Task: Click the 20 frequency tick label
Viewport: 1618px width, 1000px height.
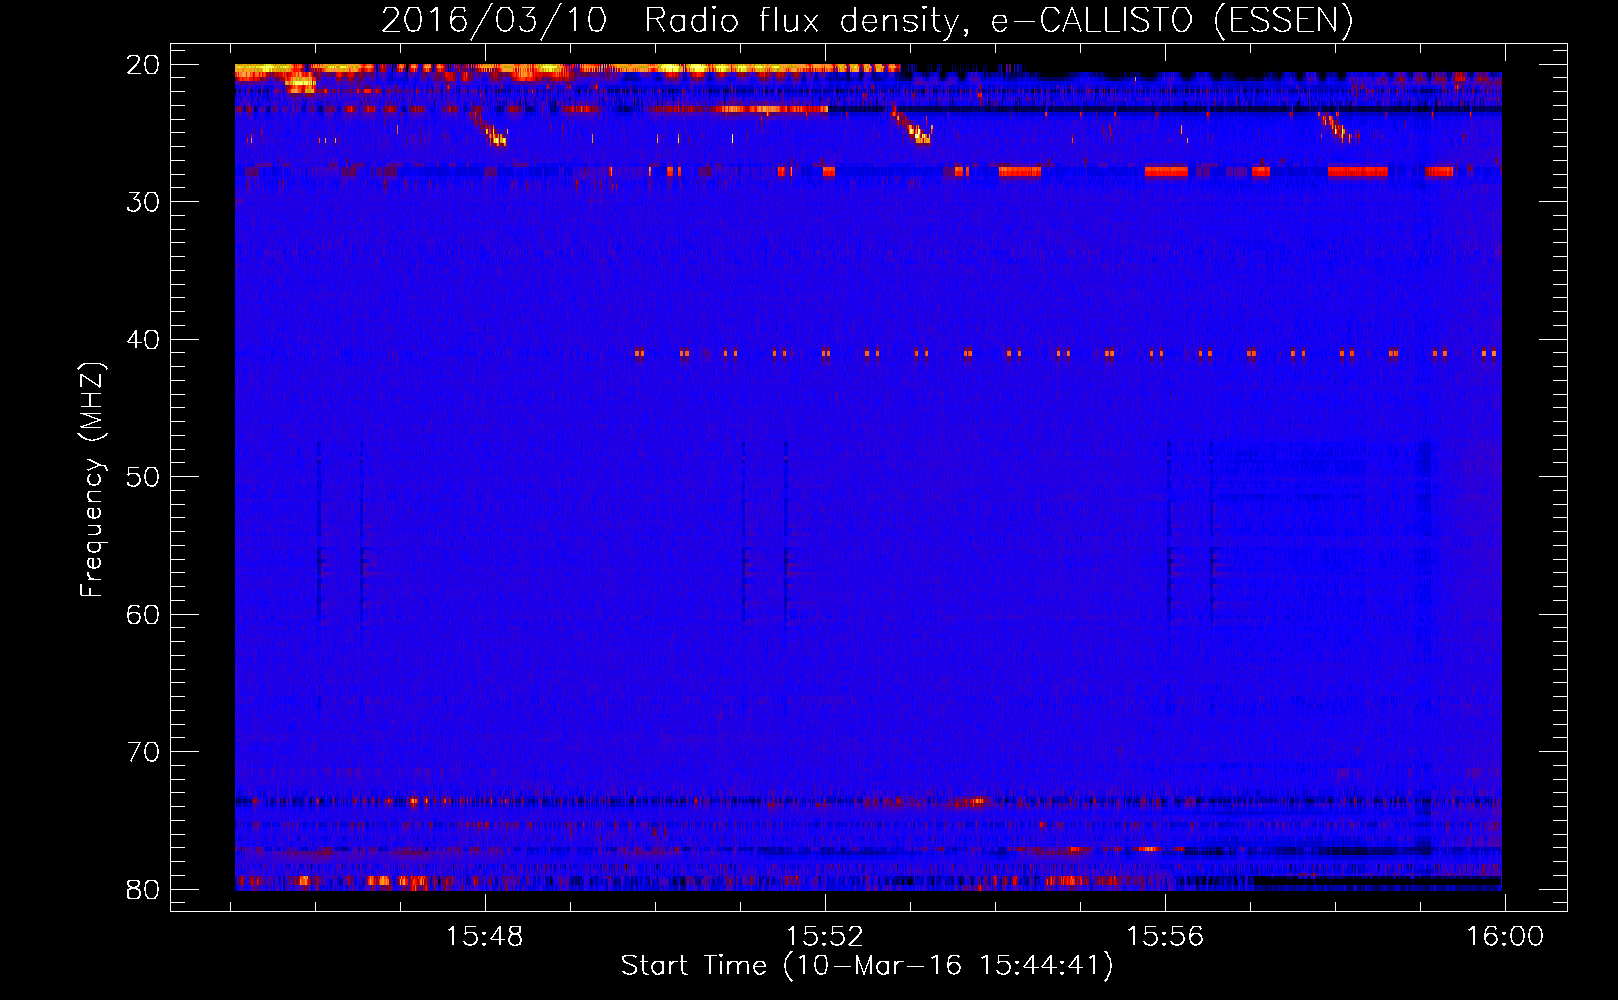Action: pos(143,65)
